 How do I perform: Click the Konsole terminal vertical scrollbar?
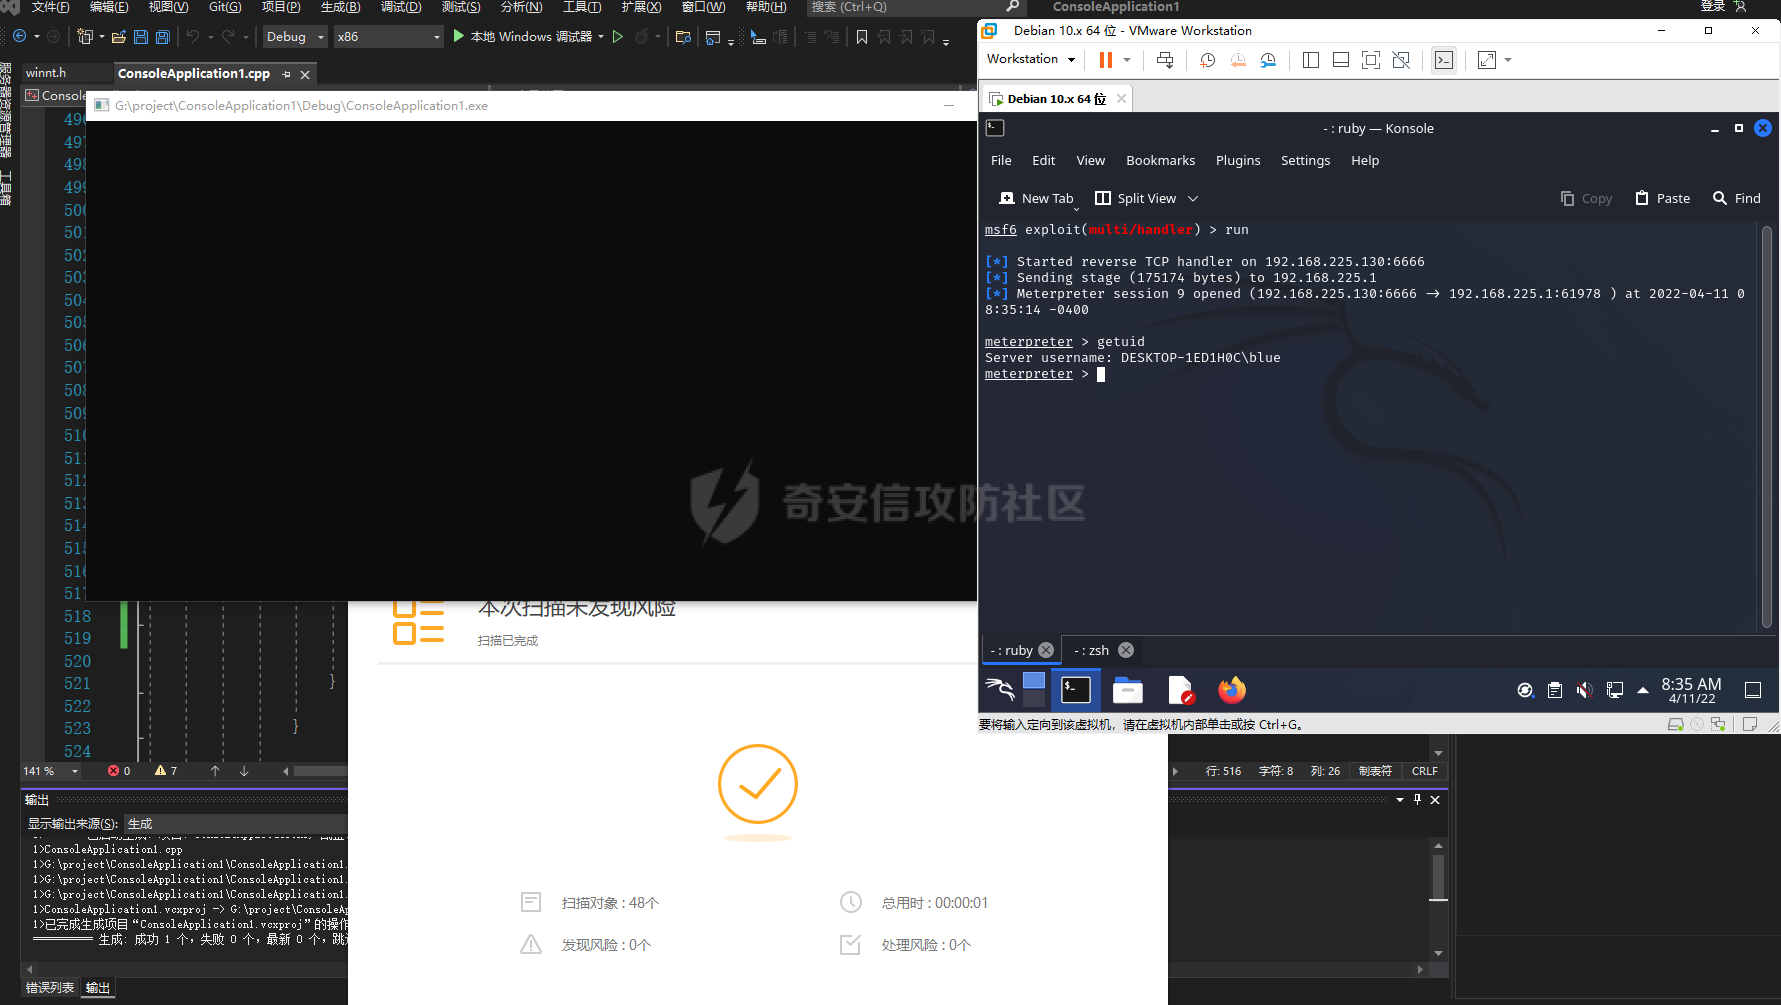click(1767, 428)
